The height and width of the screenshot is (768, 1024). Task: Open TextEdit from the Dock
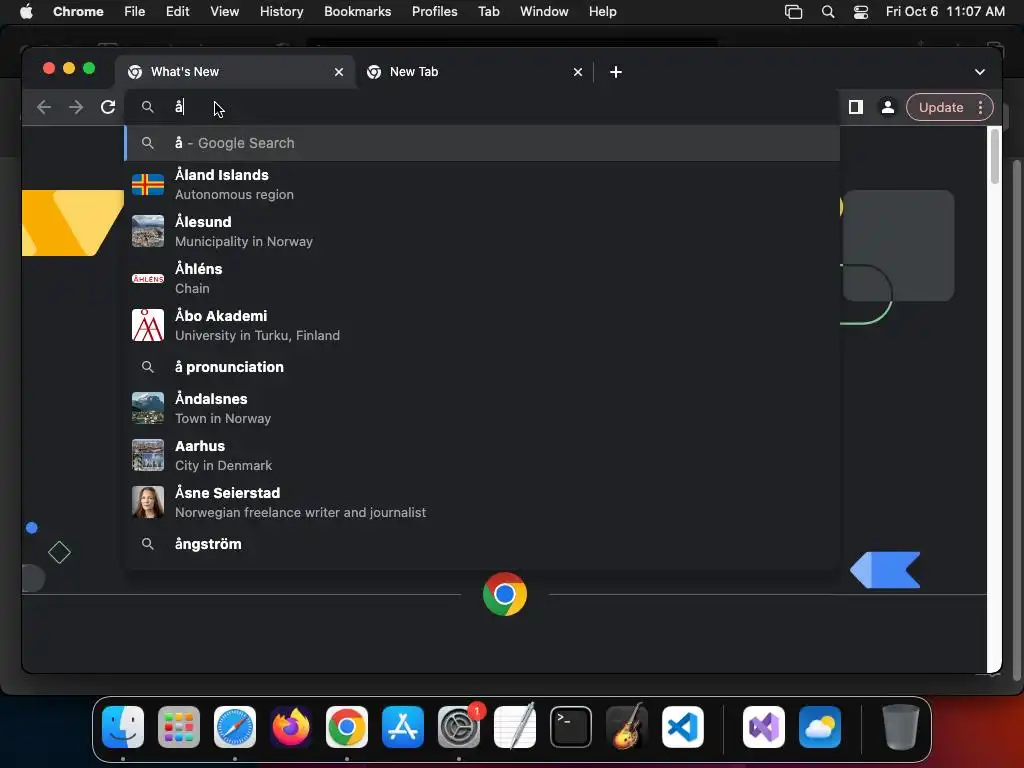515,727
